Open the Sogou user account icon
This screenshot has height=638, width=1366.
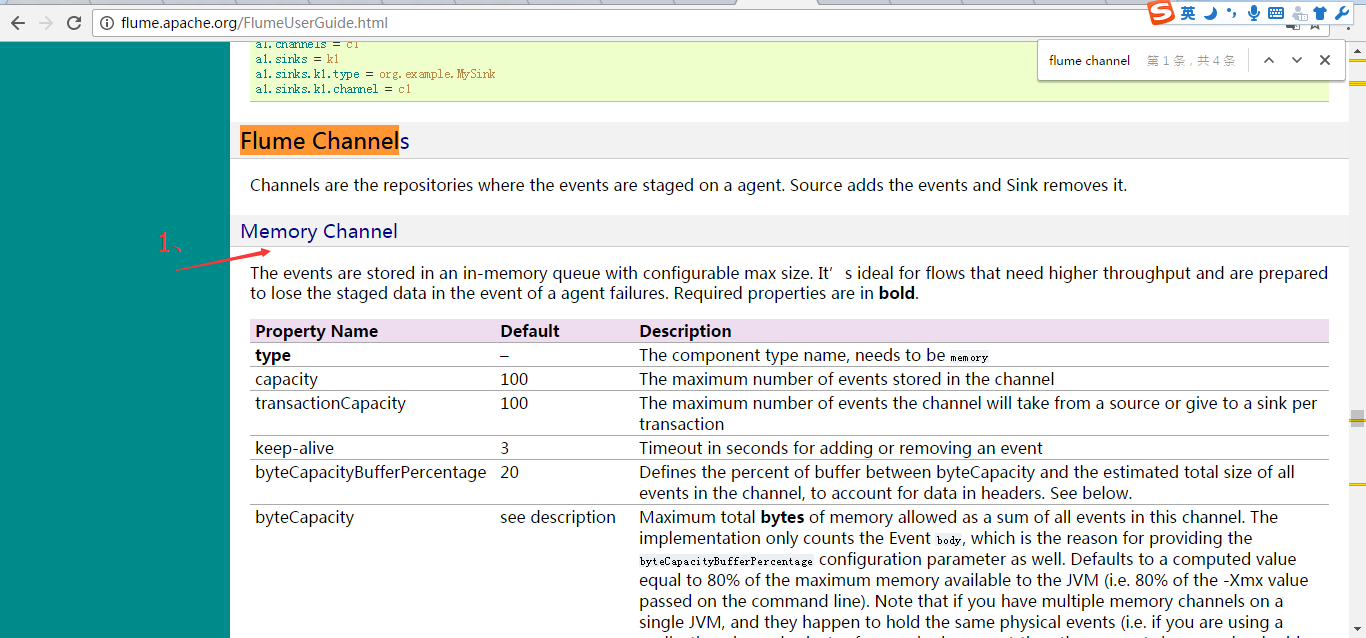point(1299,13)
